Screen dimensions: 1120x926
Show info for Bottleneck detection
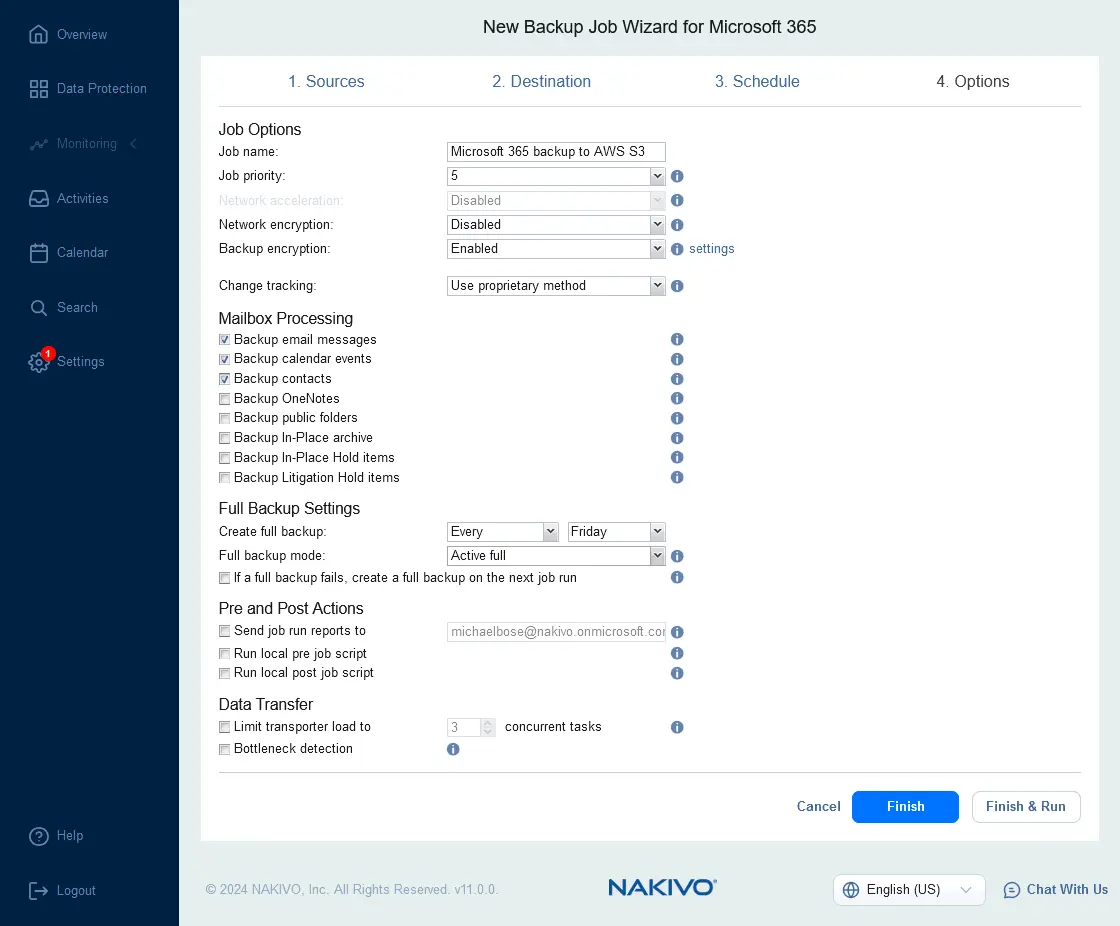453,749
